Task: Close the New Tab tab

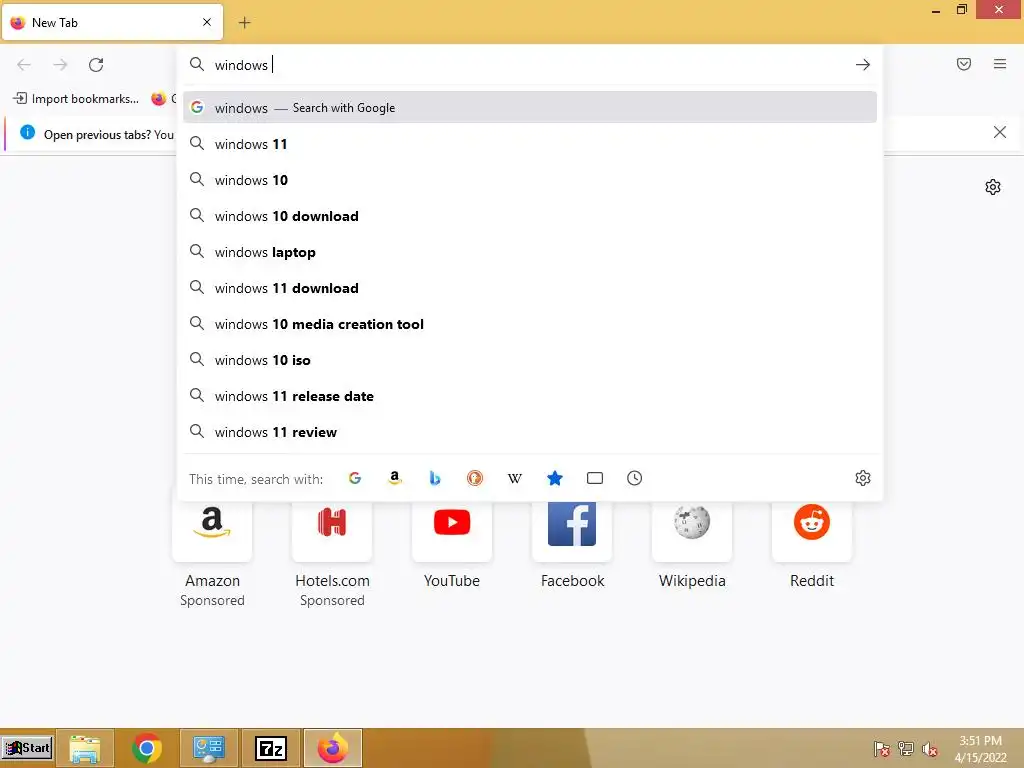Action: pos(207,22)
